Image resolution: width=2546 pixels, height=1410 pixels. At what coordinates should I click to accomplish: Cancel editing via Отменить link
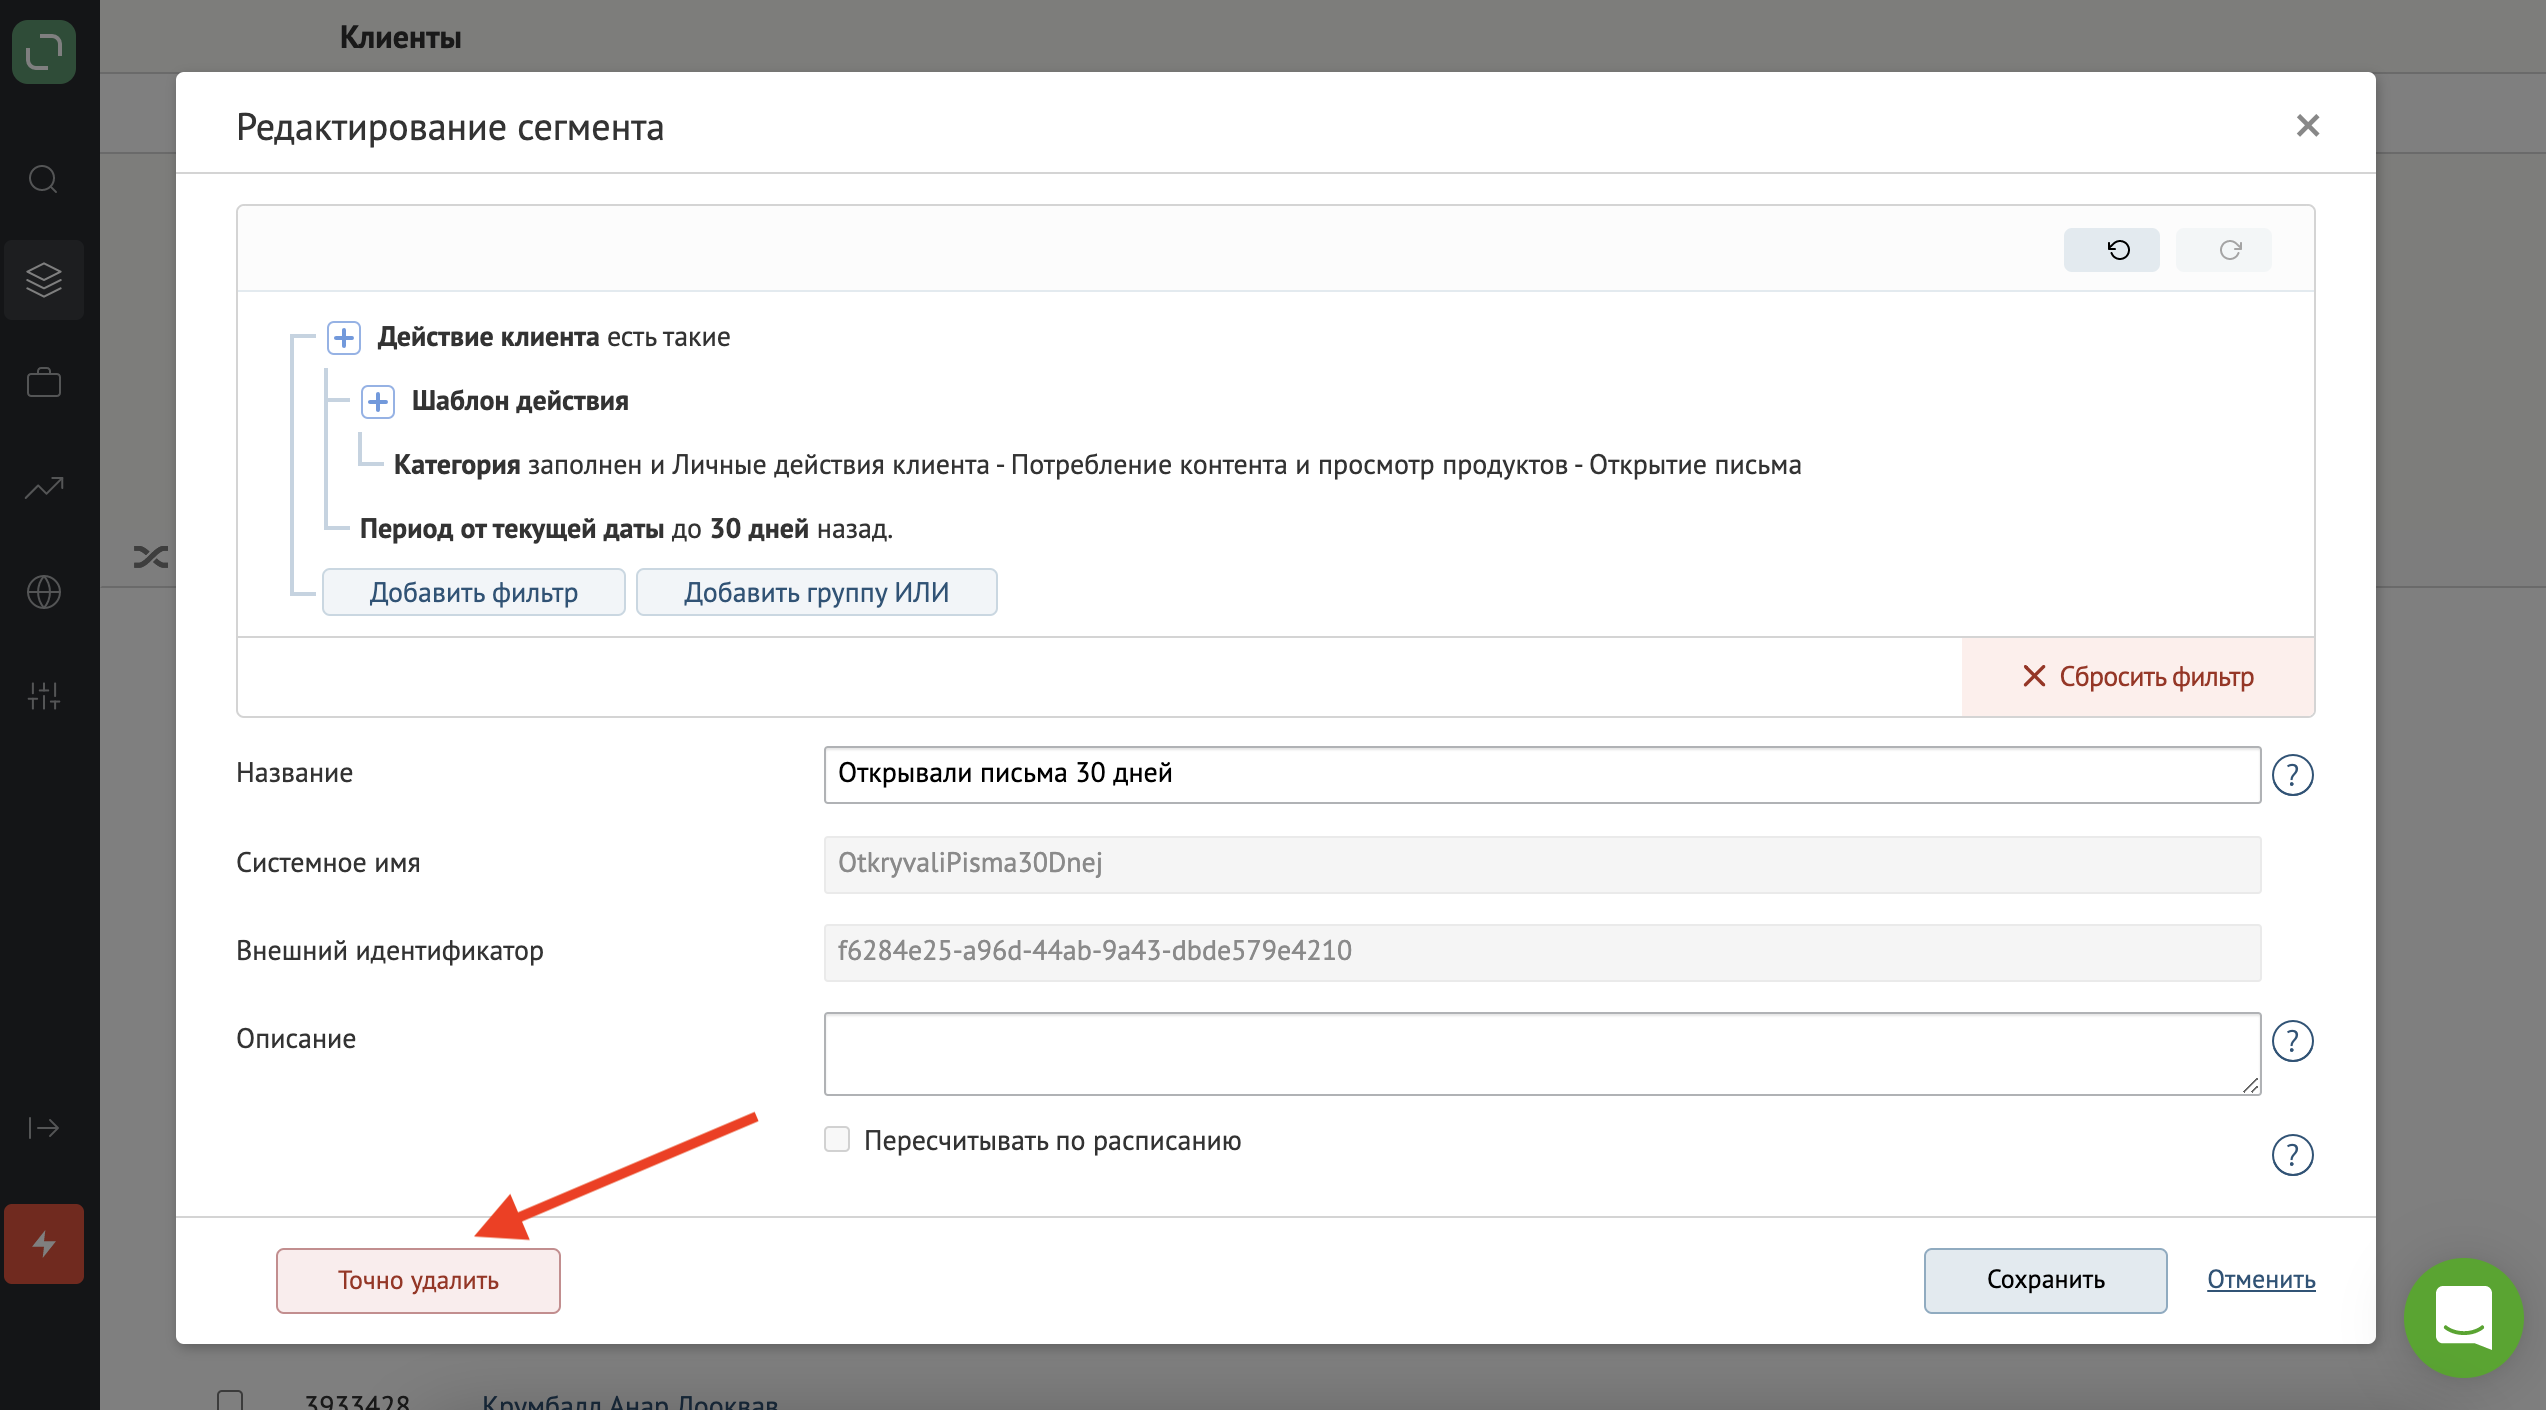tap(2262, 1280)
